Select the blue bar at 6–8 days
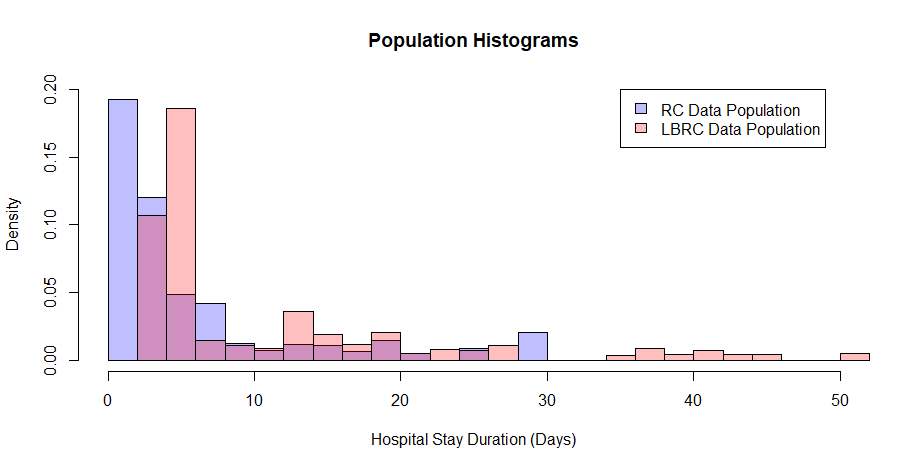 coord(210,321)
